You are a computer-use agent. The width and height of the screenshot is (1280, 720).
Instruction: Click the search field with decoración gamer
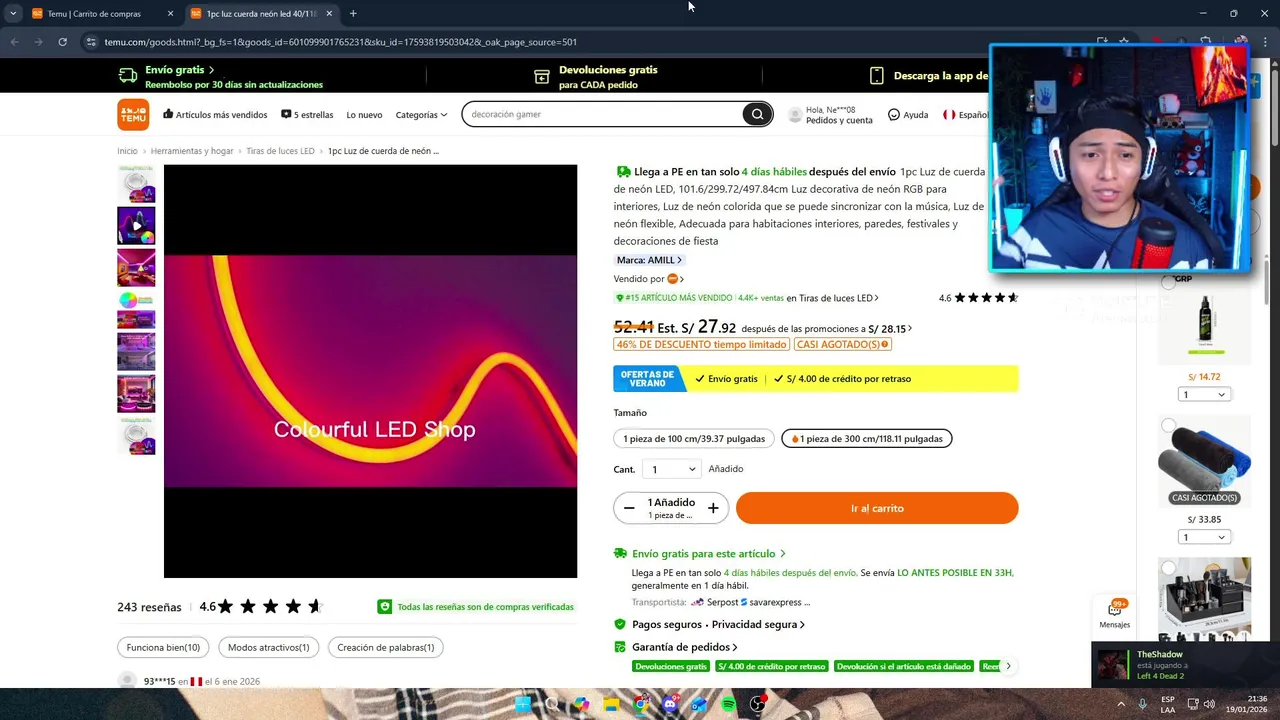[604, 114]
